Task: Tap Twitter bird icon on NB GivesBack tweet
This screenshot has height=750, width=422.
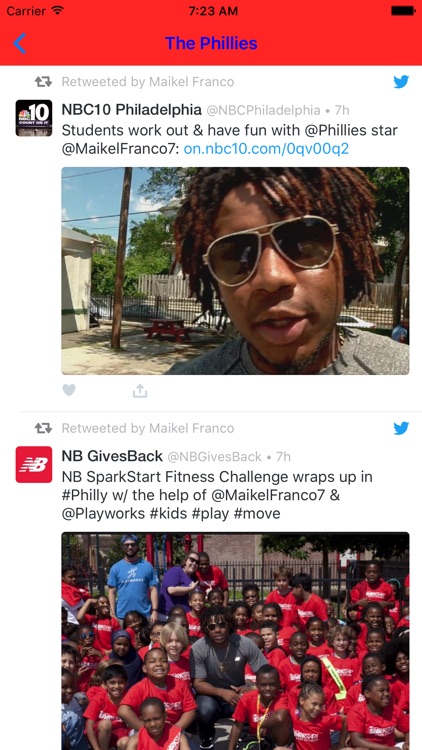Action: [401, 428]
